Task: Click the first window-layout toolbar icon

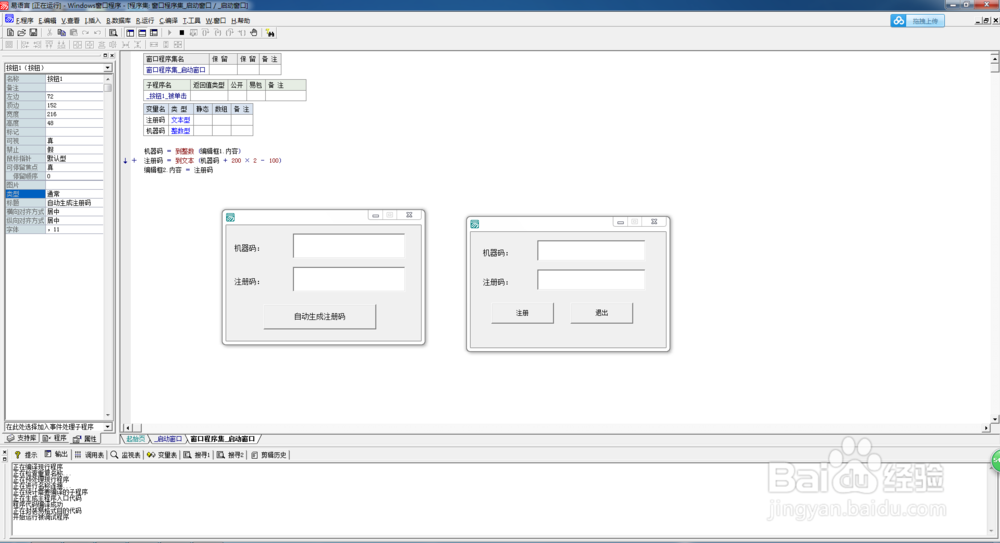Action: 130,33
